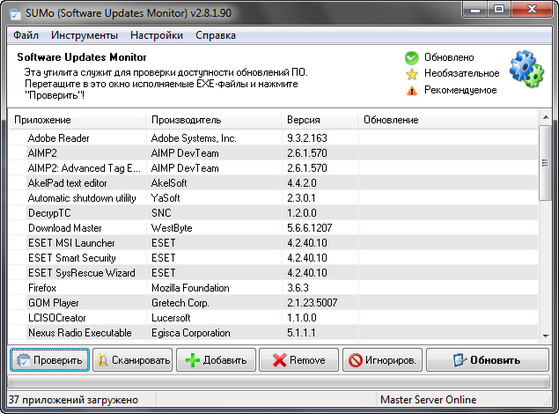Ignore the update with the Игнориров. button
The height and width of the screenshot is (414, 559).
[383, 360]
